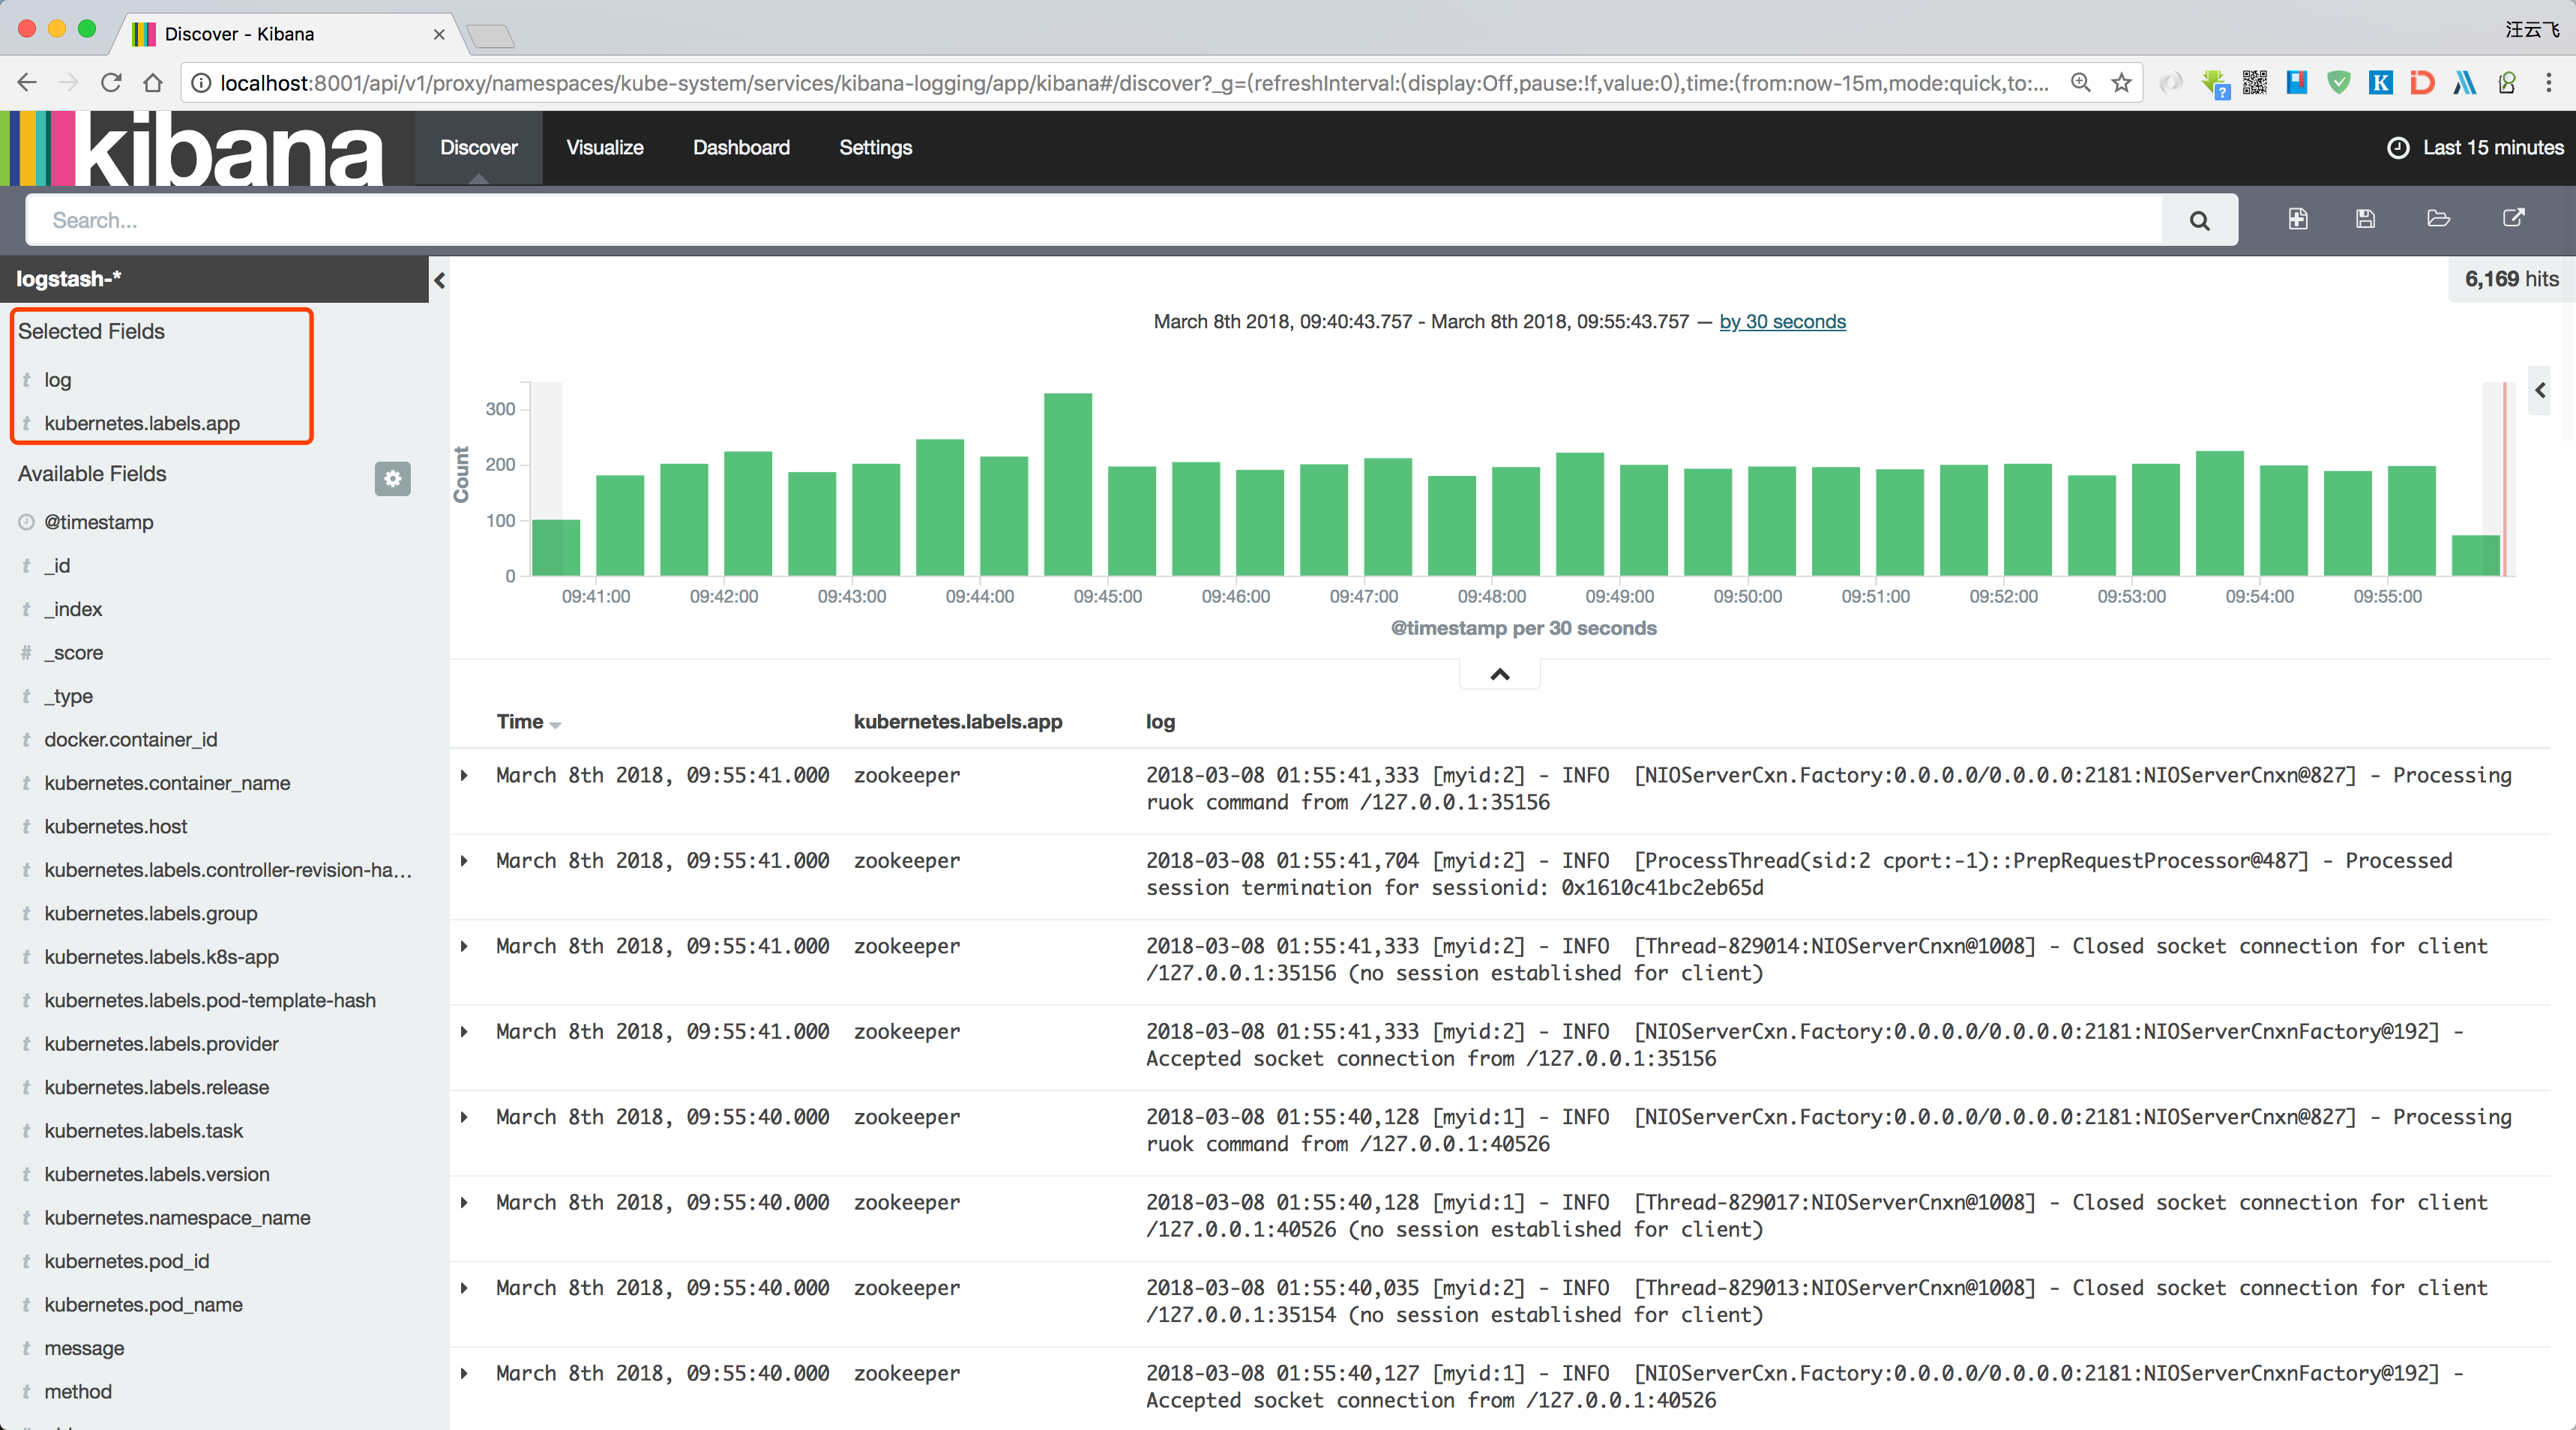Expand the first zookeeper log row
Screen dimensions: 2576x1430
click(x=464, y=775)
